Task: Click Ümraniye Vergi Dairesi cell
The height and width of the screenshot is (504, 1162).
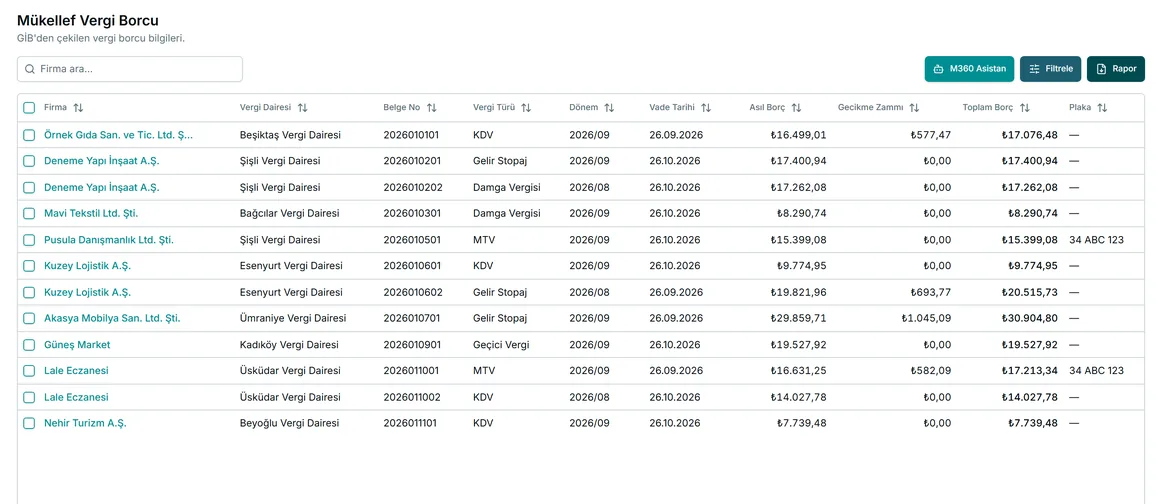Action: (293, 318)
